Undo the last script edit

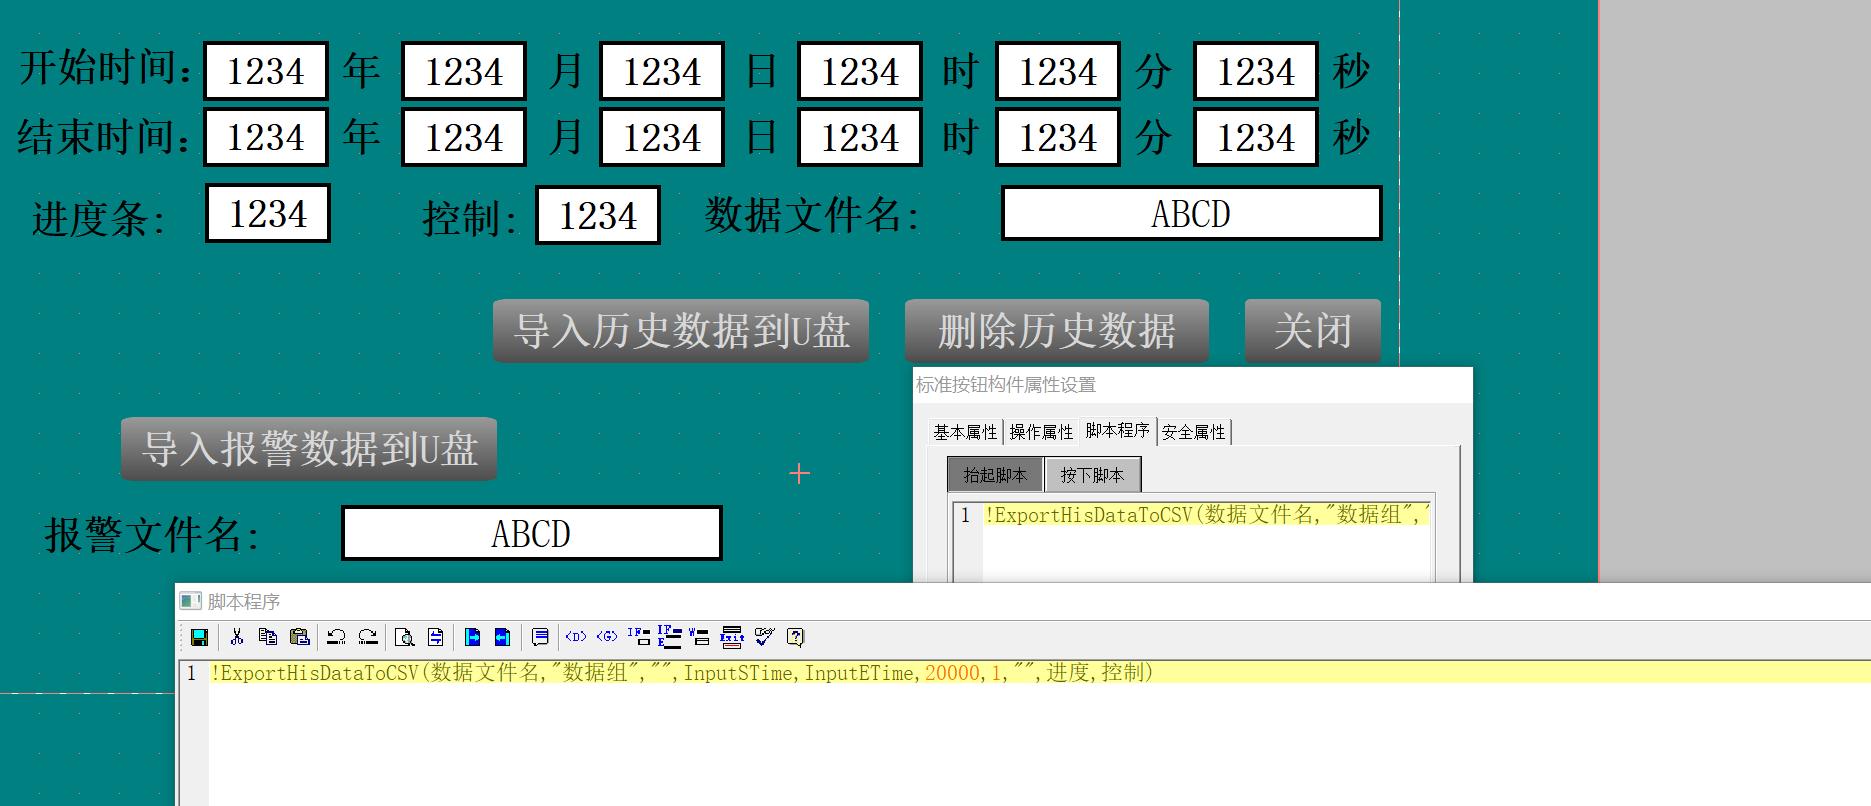[x=337, y=636]
